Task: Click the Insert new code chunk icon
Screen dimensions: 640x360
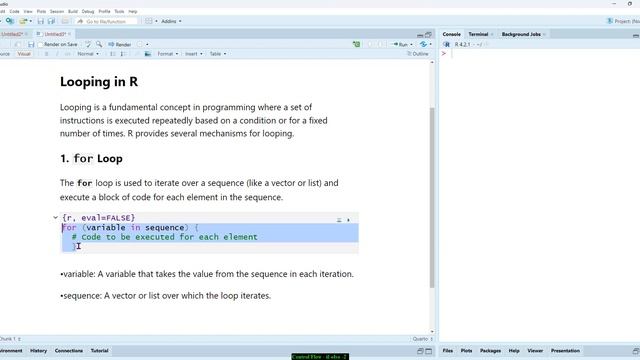Action: 356,44
